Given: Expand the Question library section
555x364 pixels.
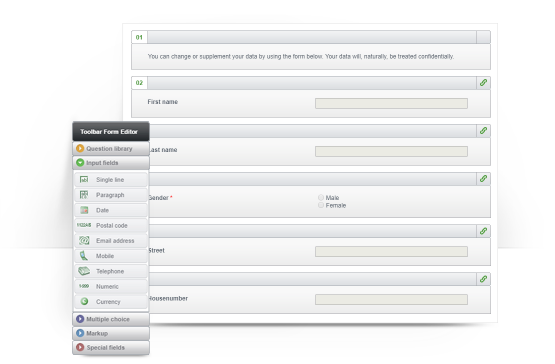Looking at the screenshot, I should [x=111, y=149].
